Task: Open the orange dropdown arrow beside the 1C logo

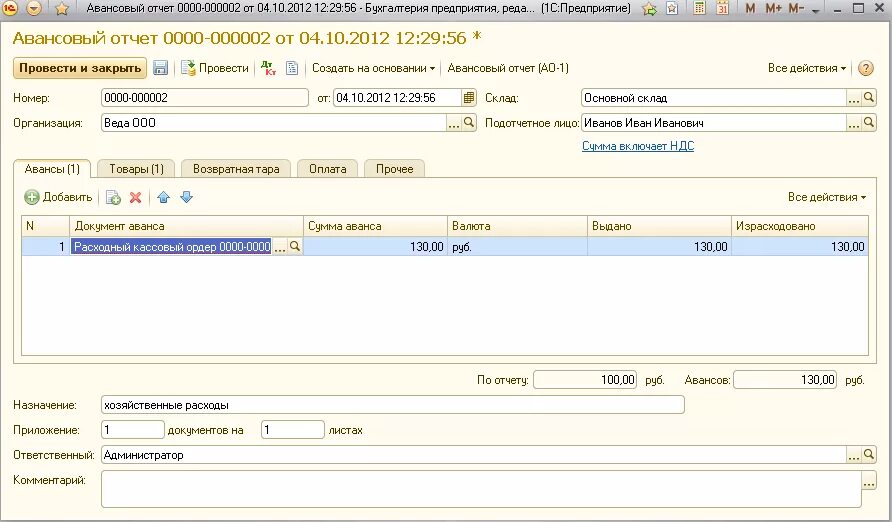Action: point(34,8)
